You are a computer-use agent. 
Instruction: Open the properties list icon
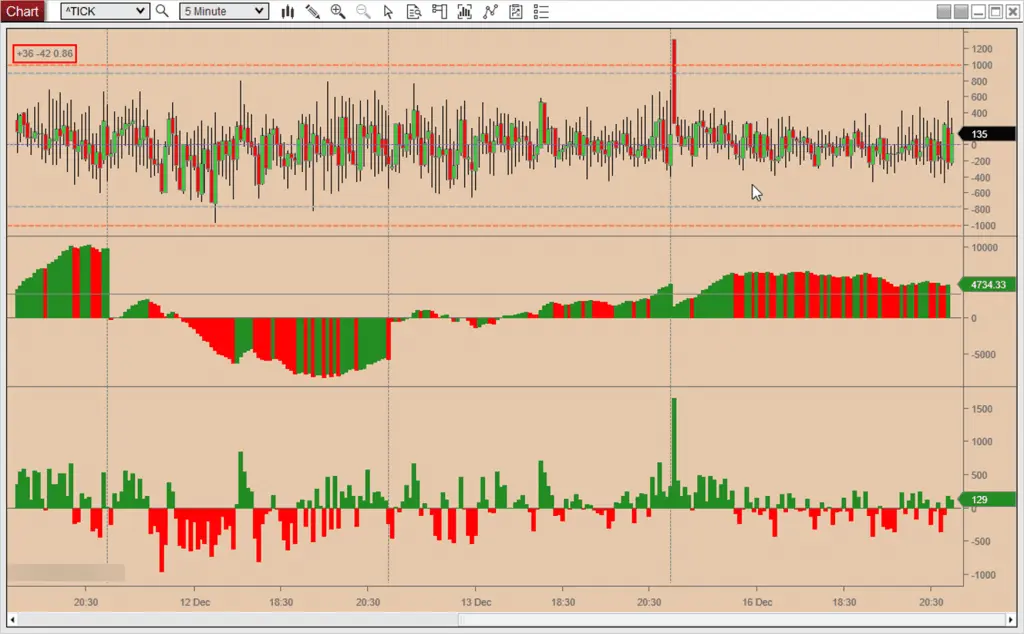[541, 12]
